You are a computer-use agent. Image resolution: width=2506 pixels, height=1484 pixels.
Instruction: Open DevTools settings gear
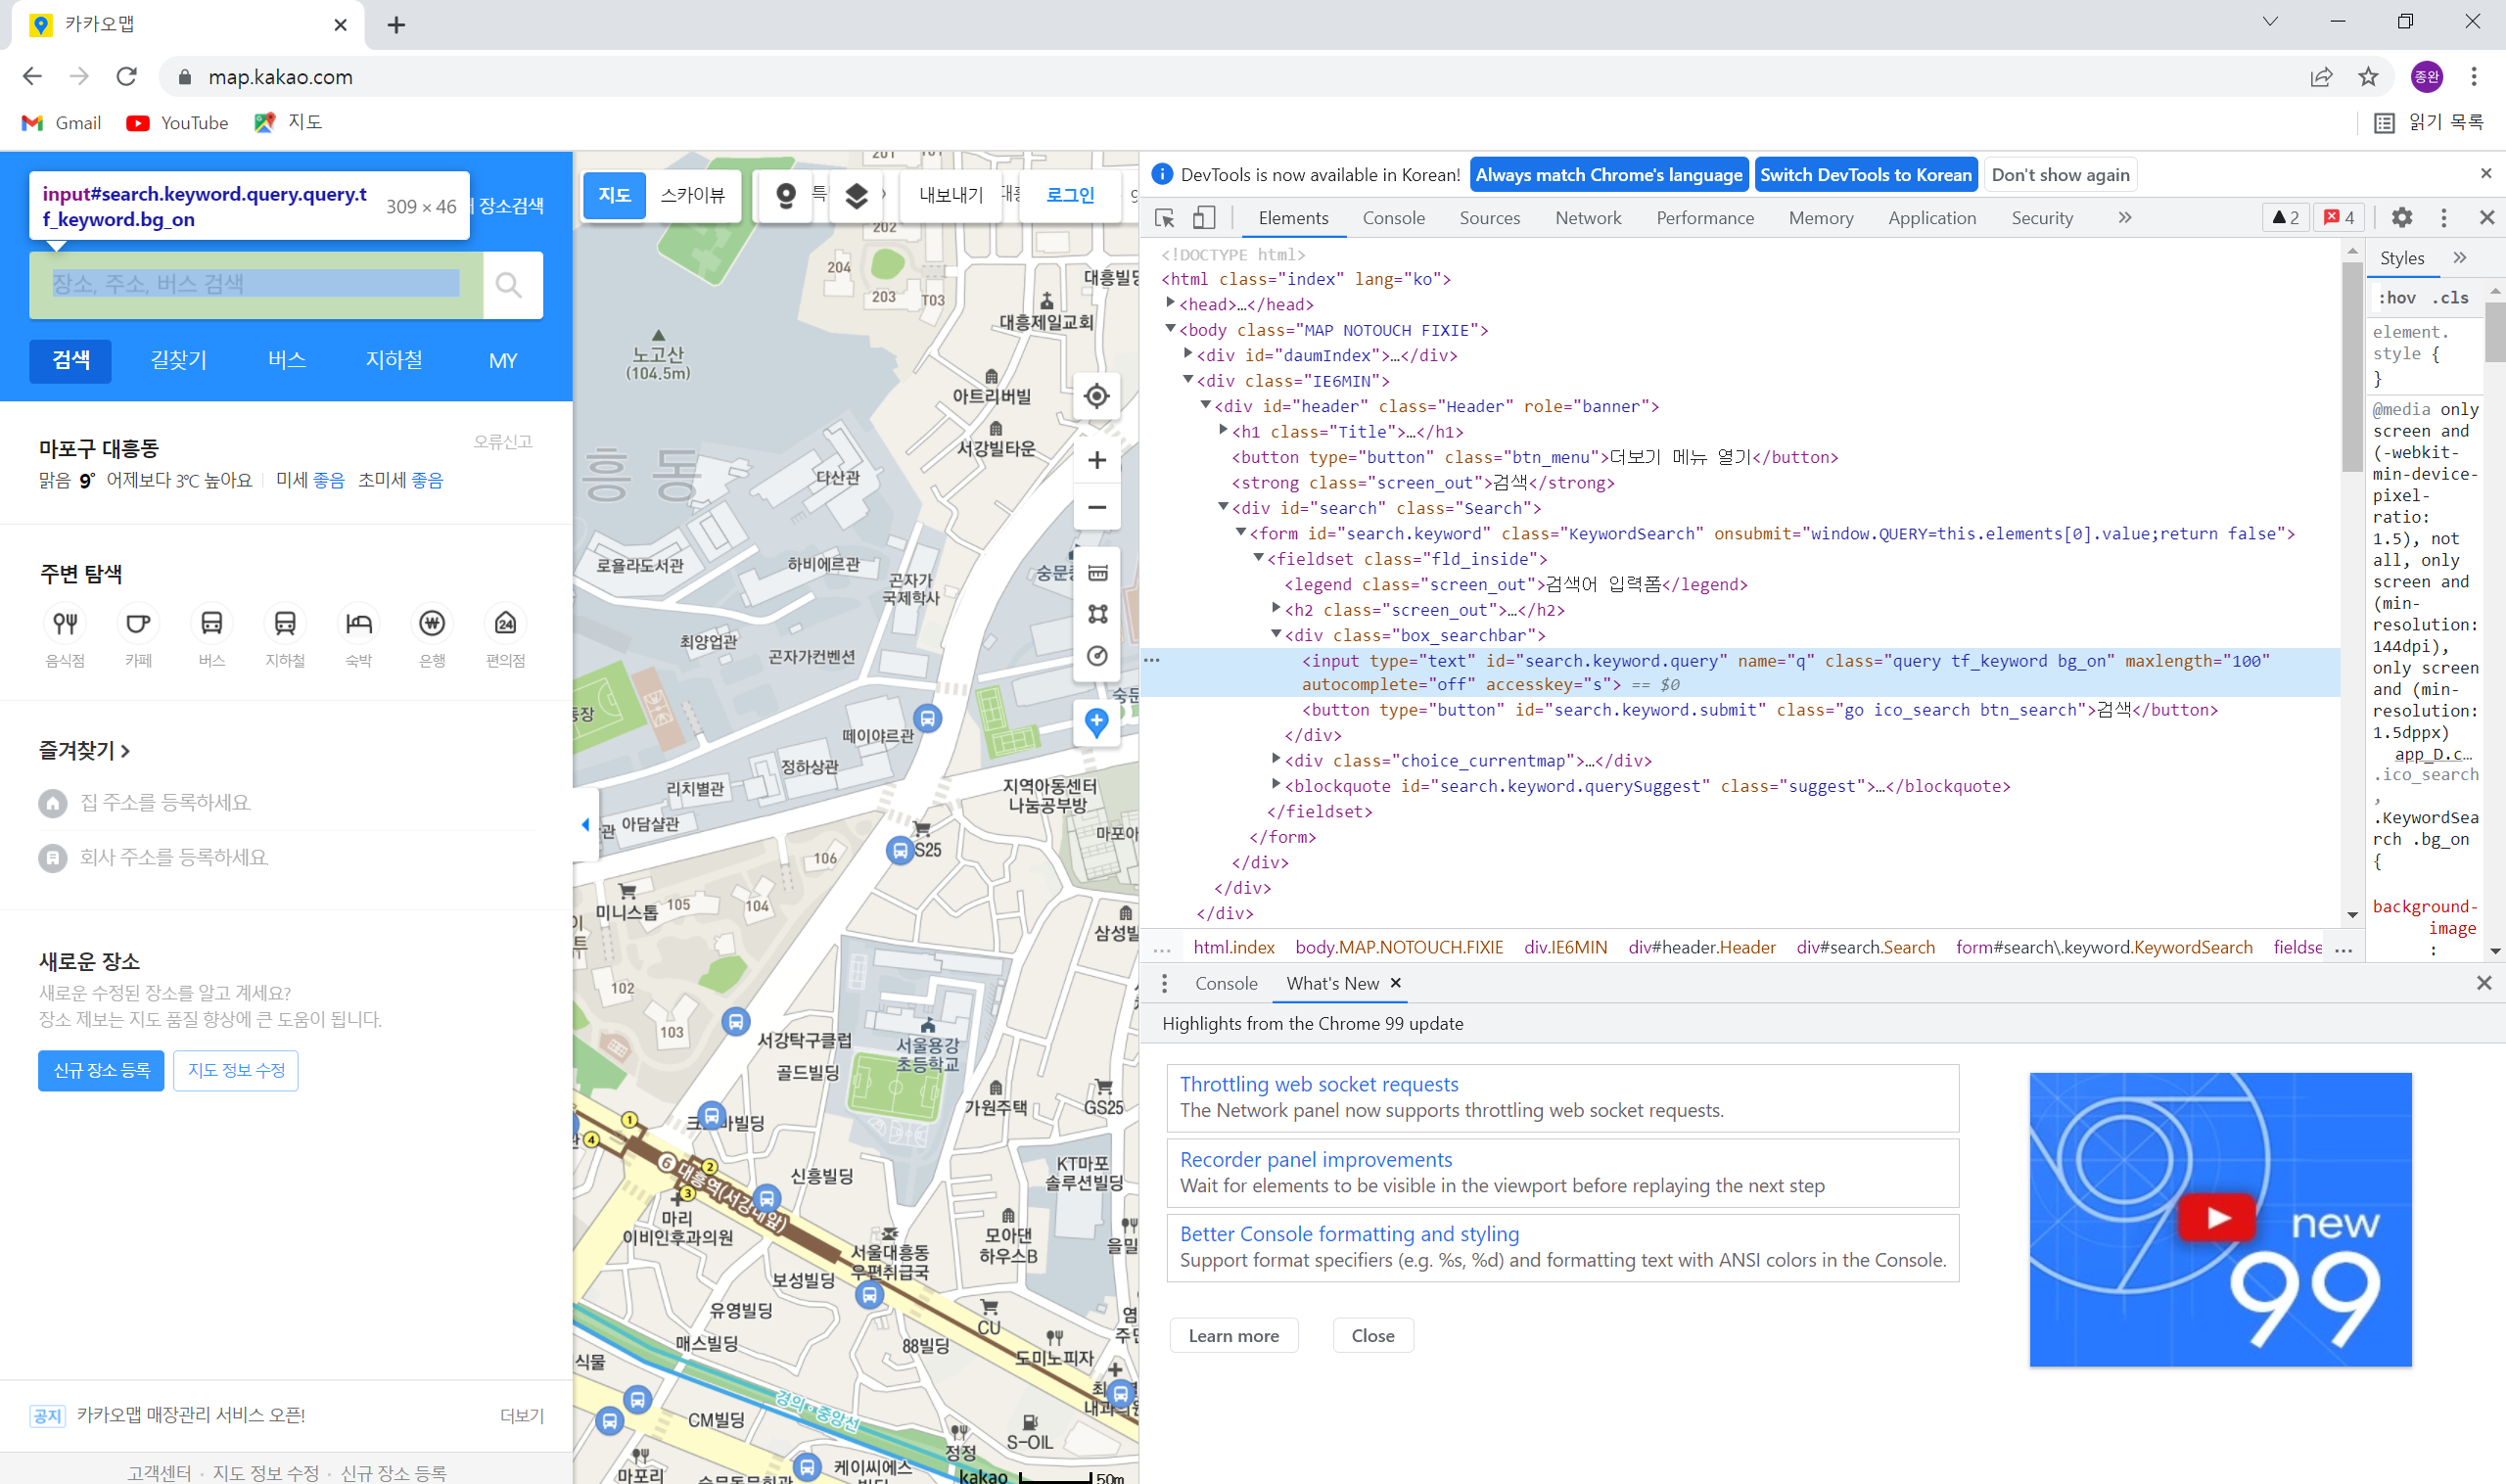click(x=2401, y=217)
